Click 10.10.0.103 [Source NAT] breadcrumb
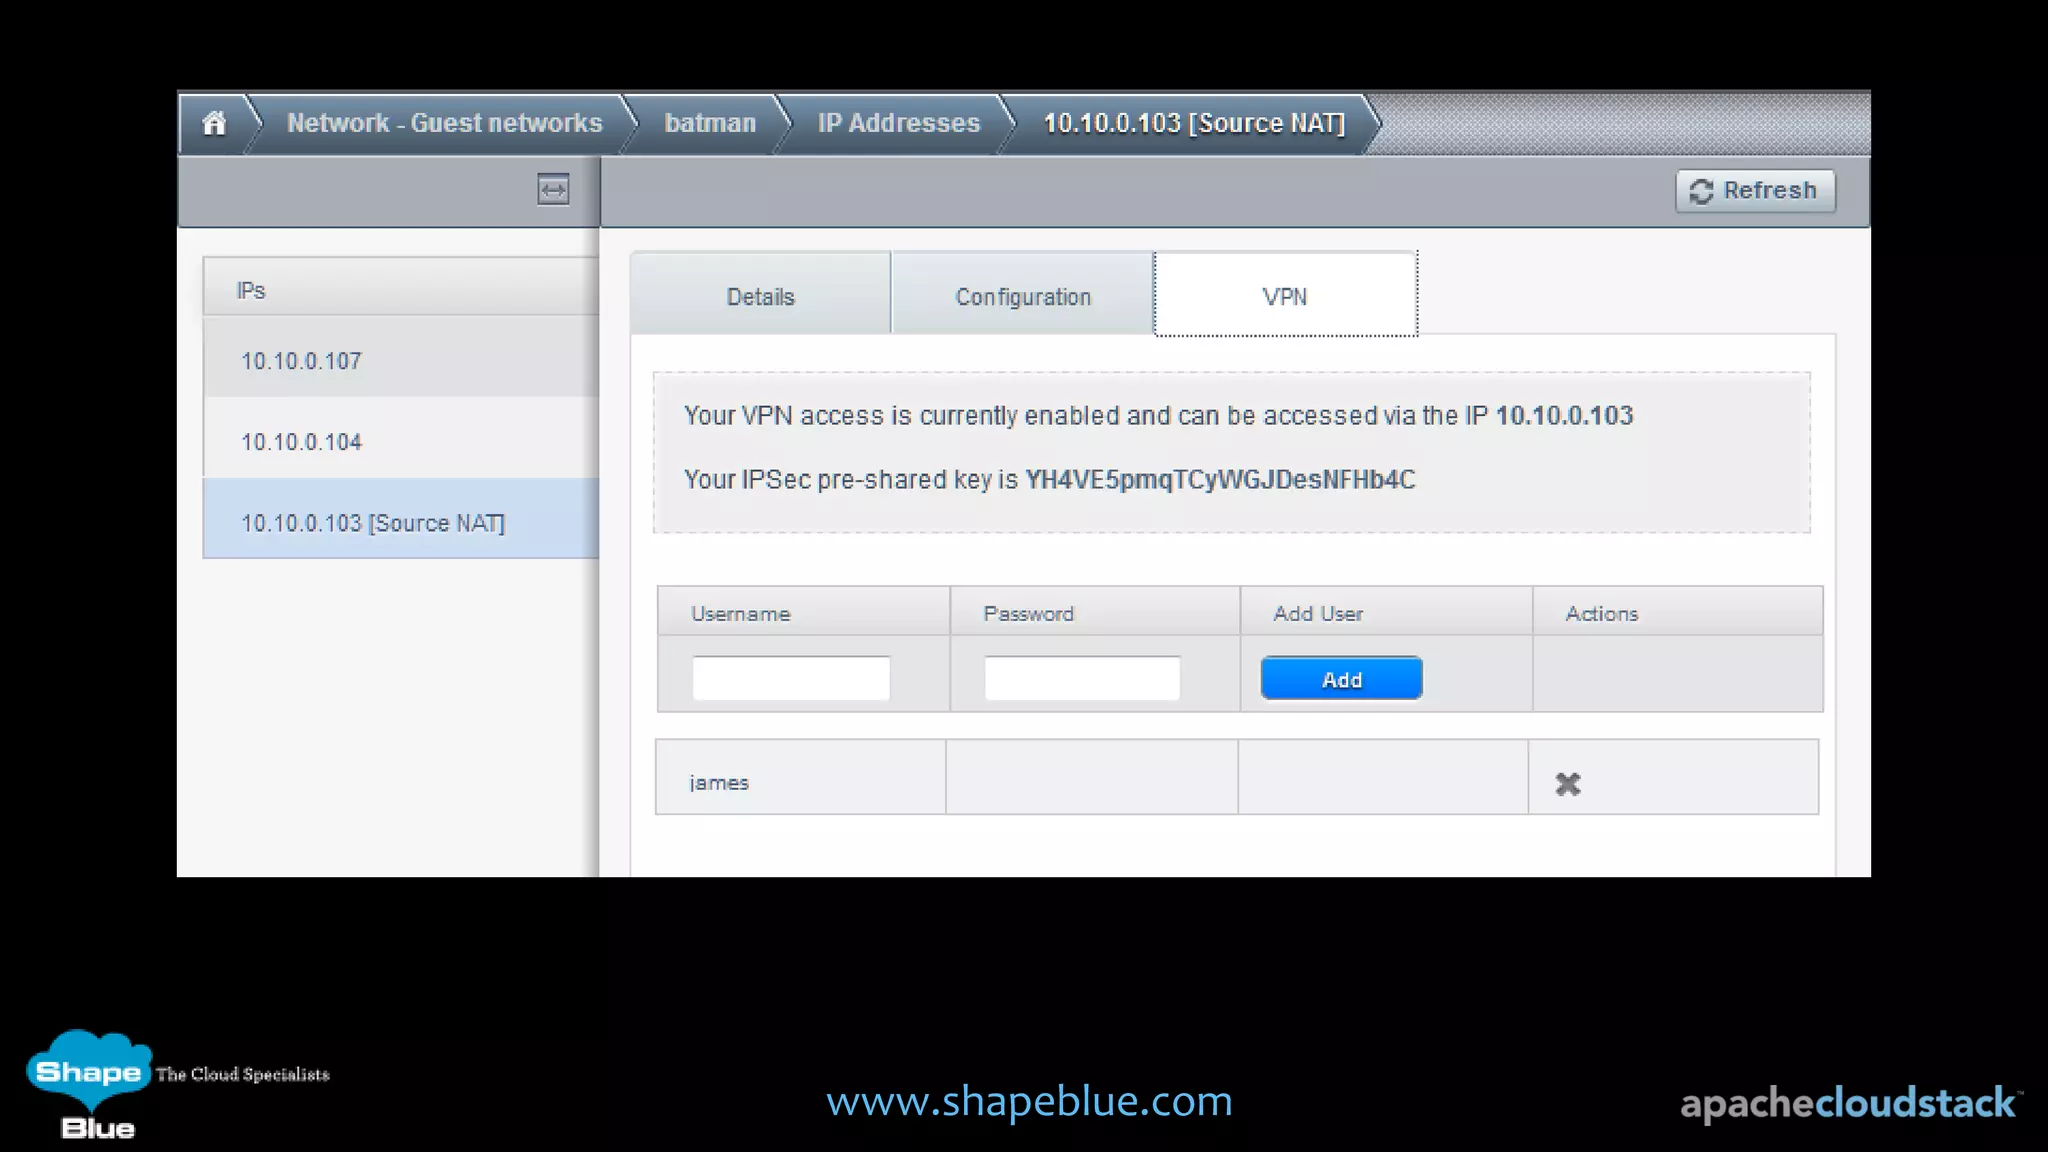The image size is (2048, 1152). click(1194, 123)
